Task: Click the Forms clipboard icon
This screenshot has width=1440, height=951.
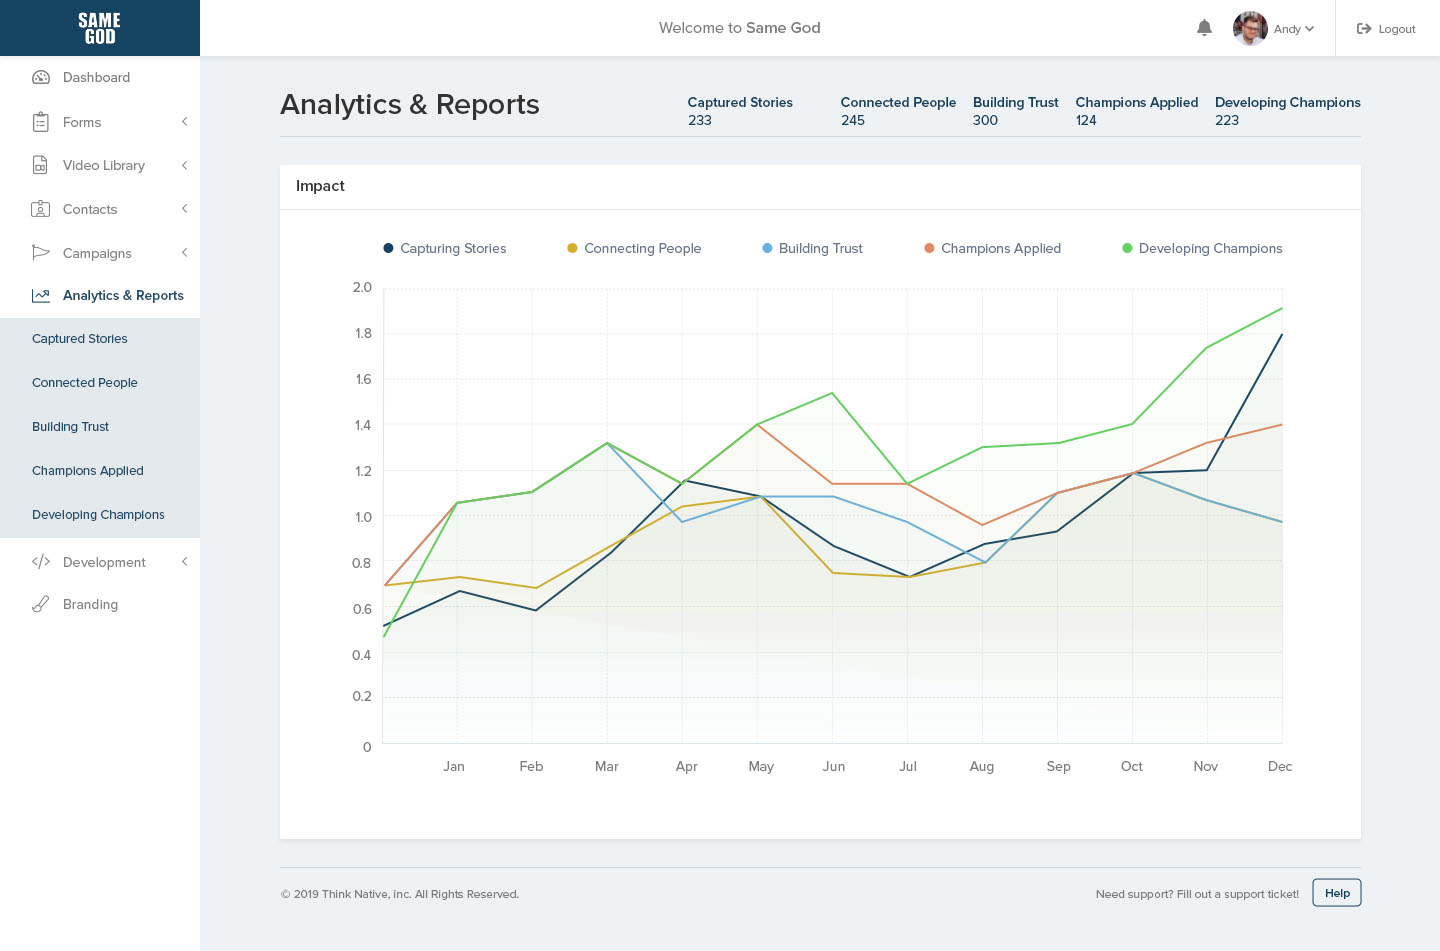Action: click(x=41, y=122)
